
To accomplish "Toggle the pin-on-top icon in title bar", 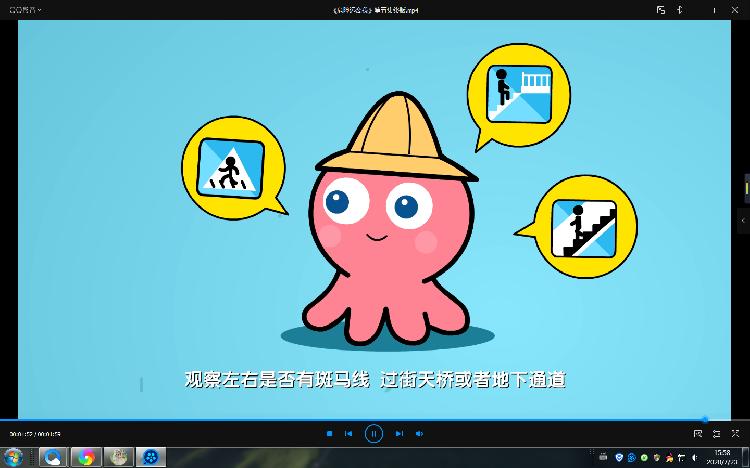I will [x=679, y=10].
